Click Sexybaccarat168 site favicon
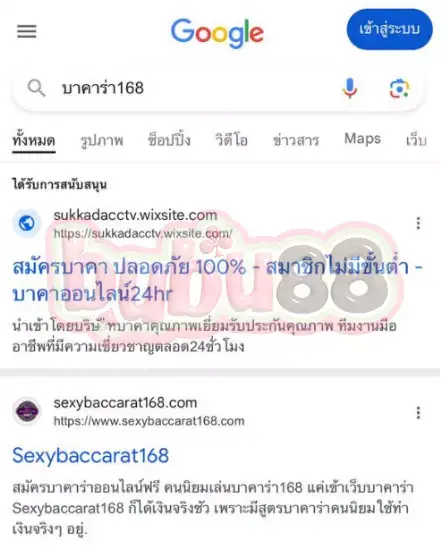Screen dimensions: 448x558 point(27,411)
